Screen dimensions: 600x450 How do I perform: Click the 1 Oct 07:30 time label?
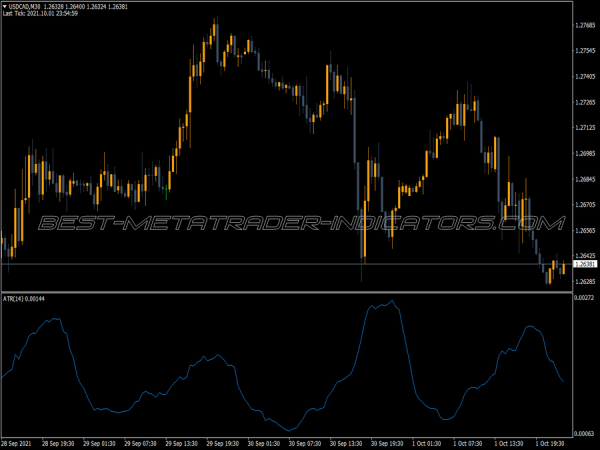(468, 444)
